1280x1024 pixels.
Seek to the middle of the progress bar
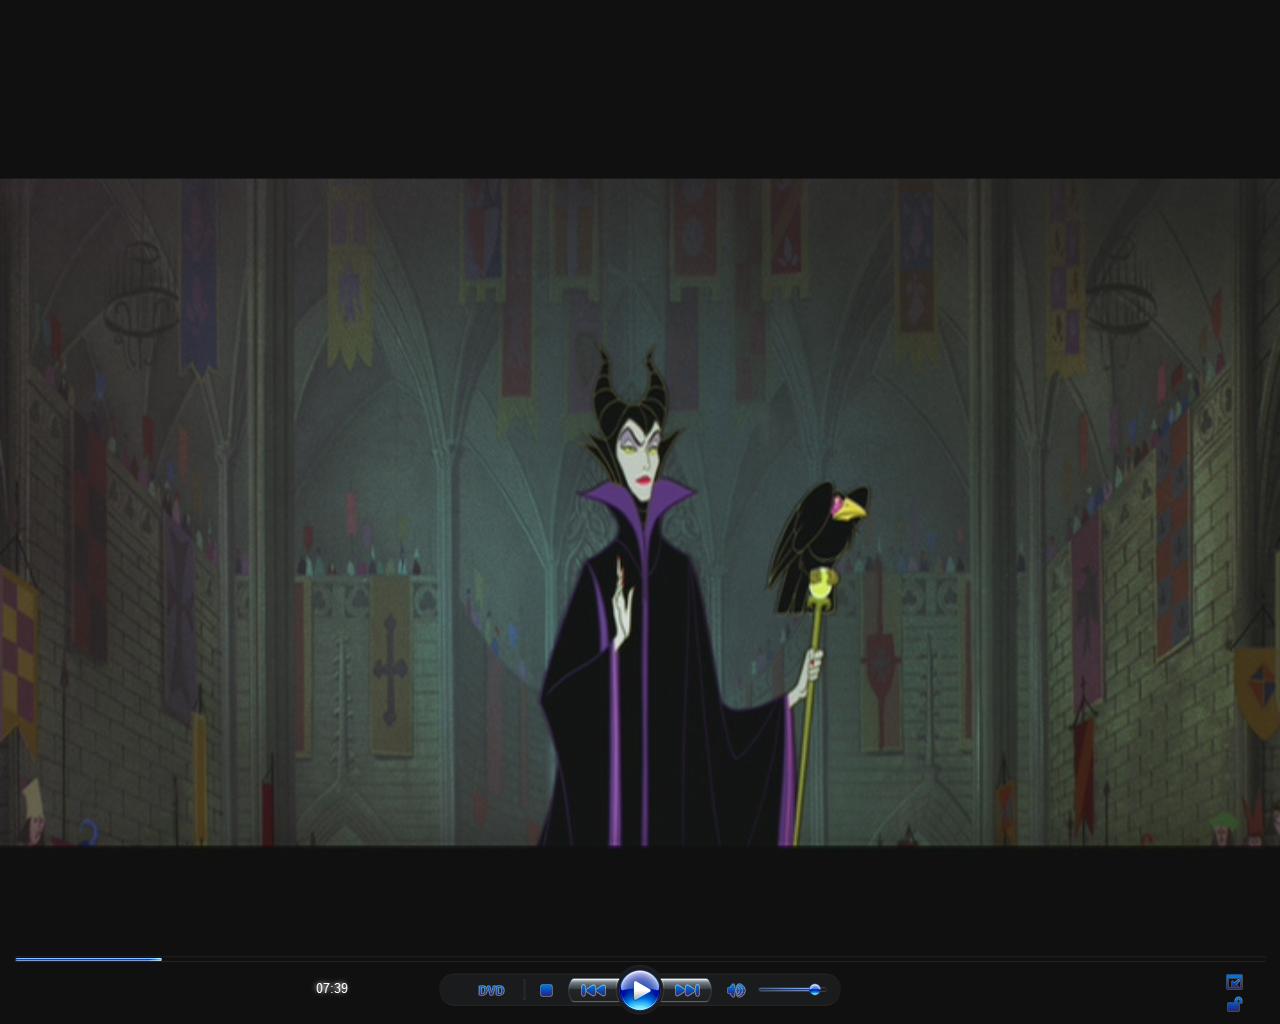(640, 959)
